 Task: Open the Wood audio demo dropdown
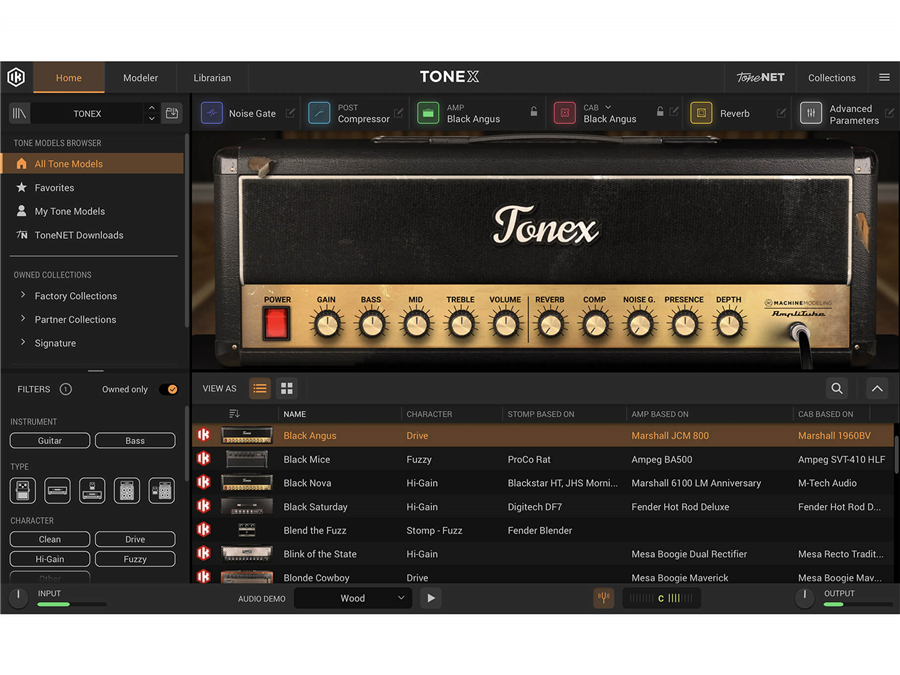[x=353, y=598]
